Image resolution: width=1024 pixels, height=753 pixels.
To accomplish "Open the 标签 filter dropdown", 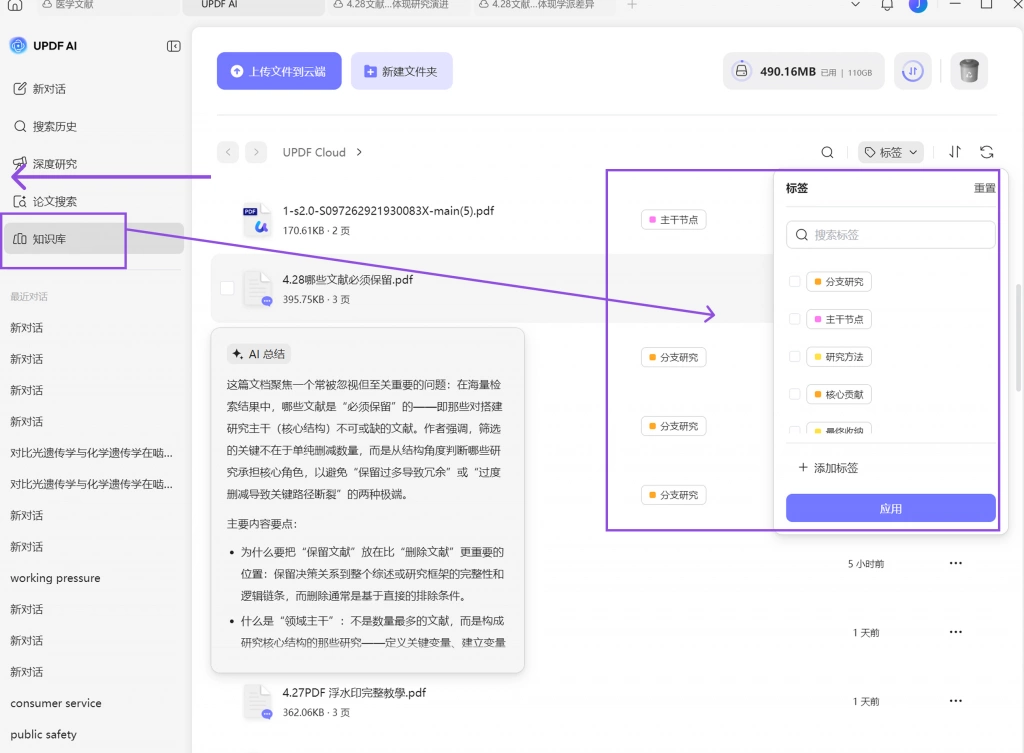I will (x=891, y=152).
